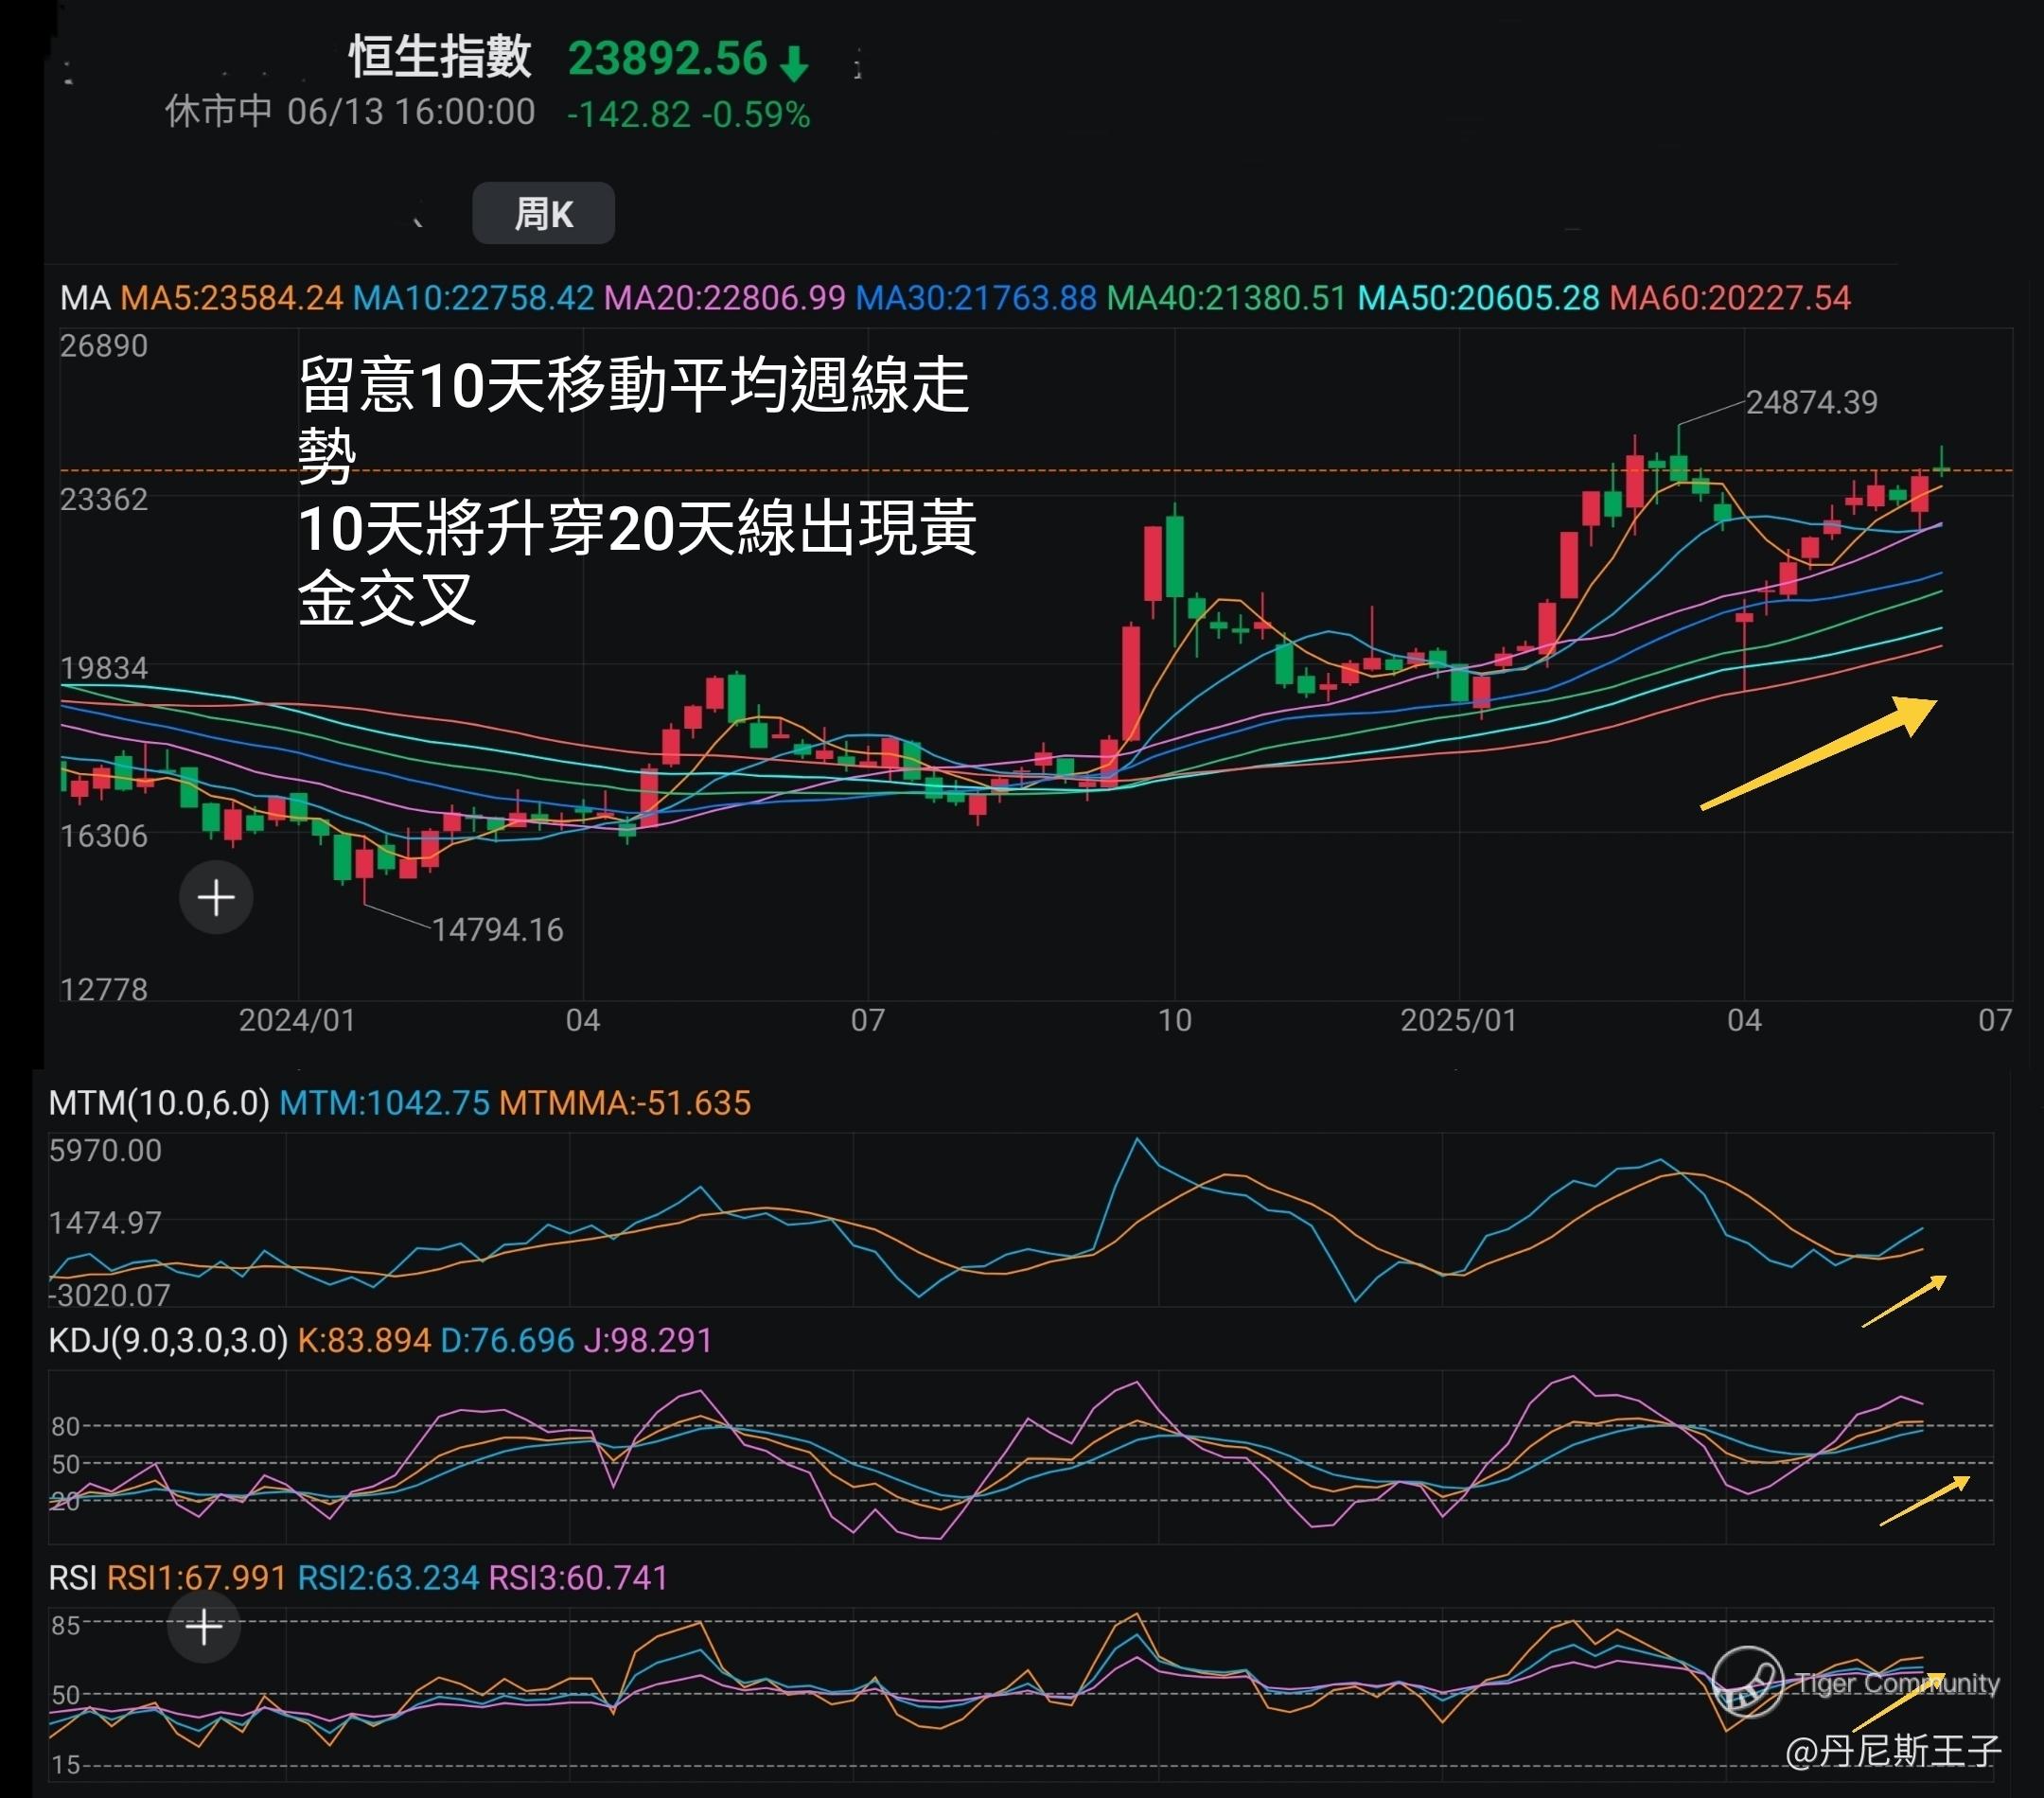Select the 周K weekly chart tab
This screenshot has width=2044, height=1798.
pos(543,213)
